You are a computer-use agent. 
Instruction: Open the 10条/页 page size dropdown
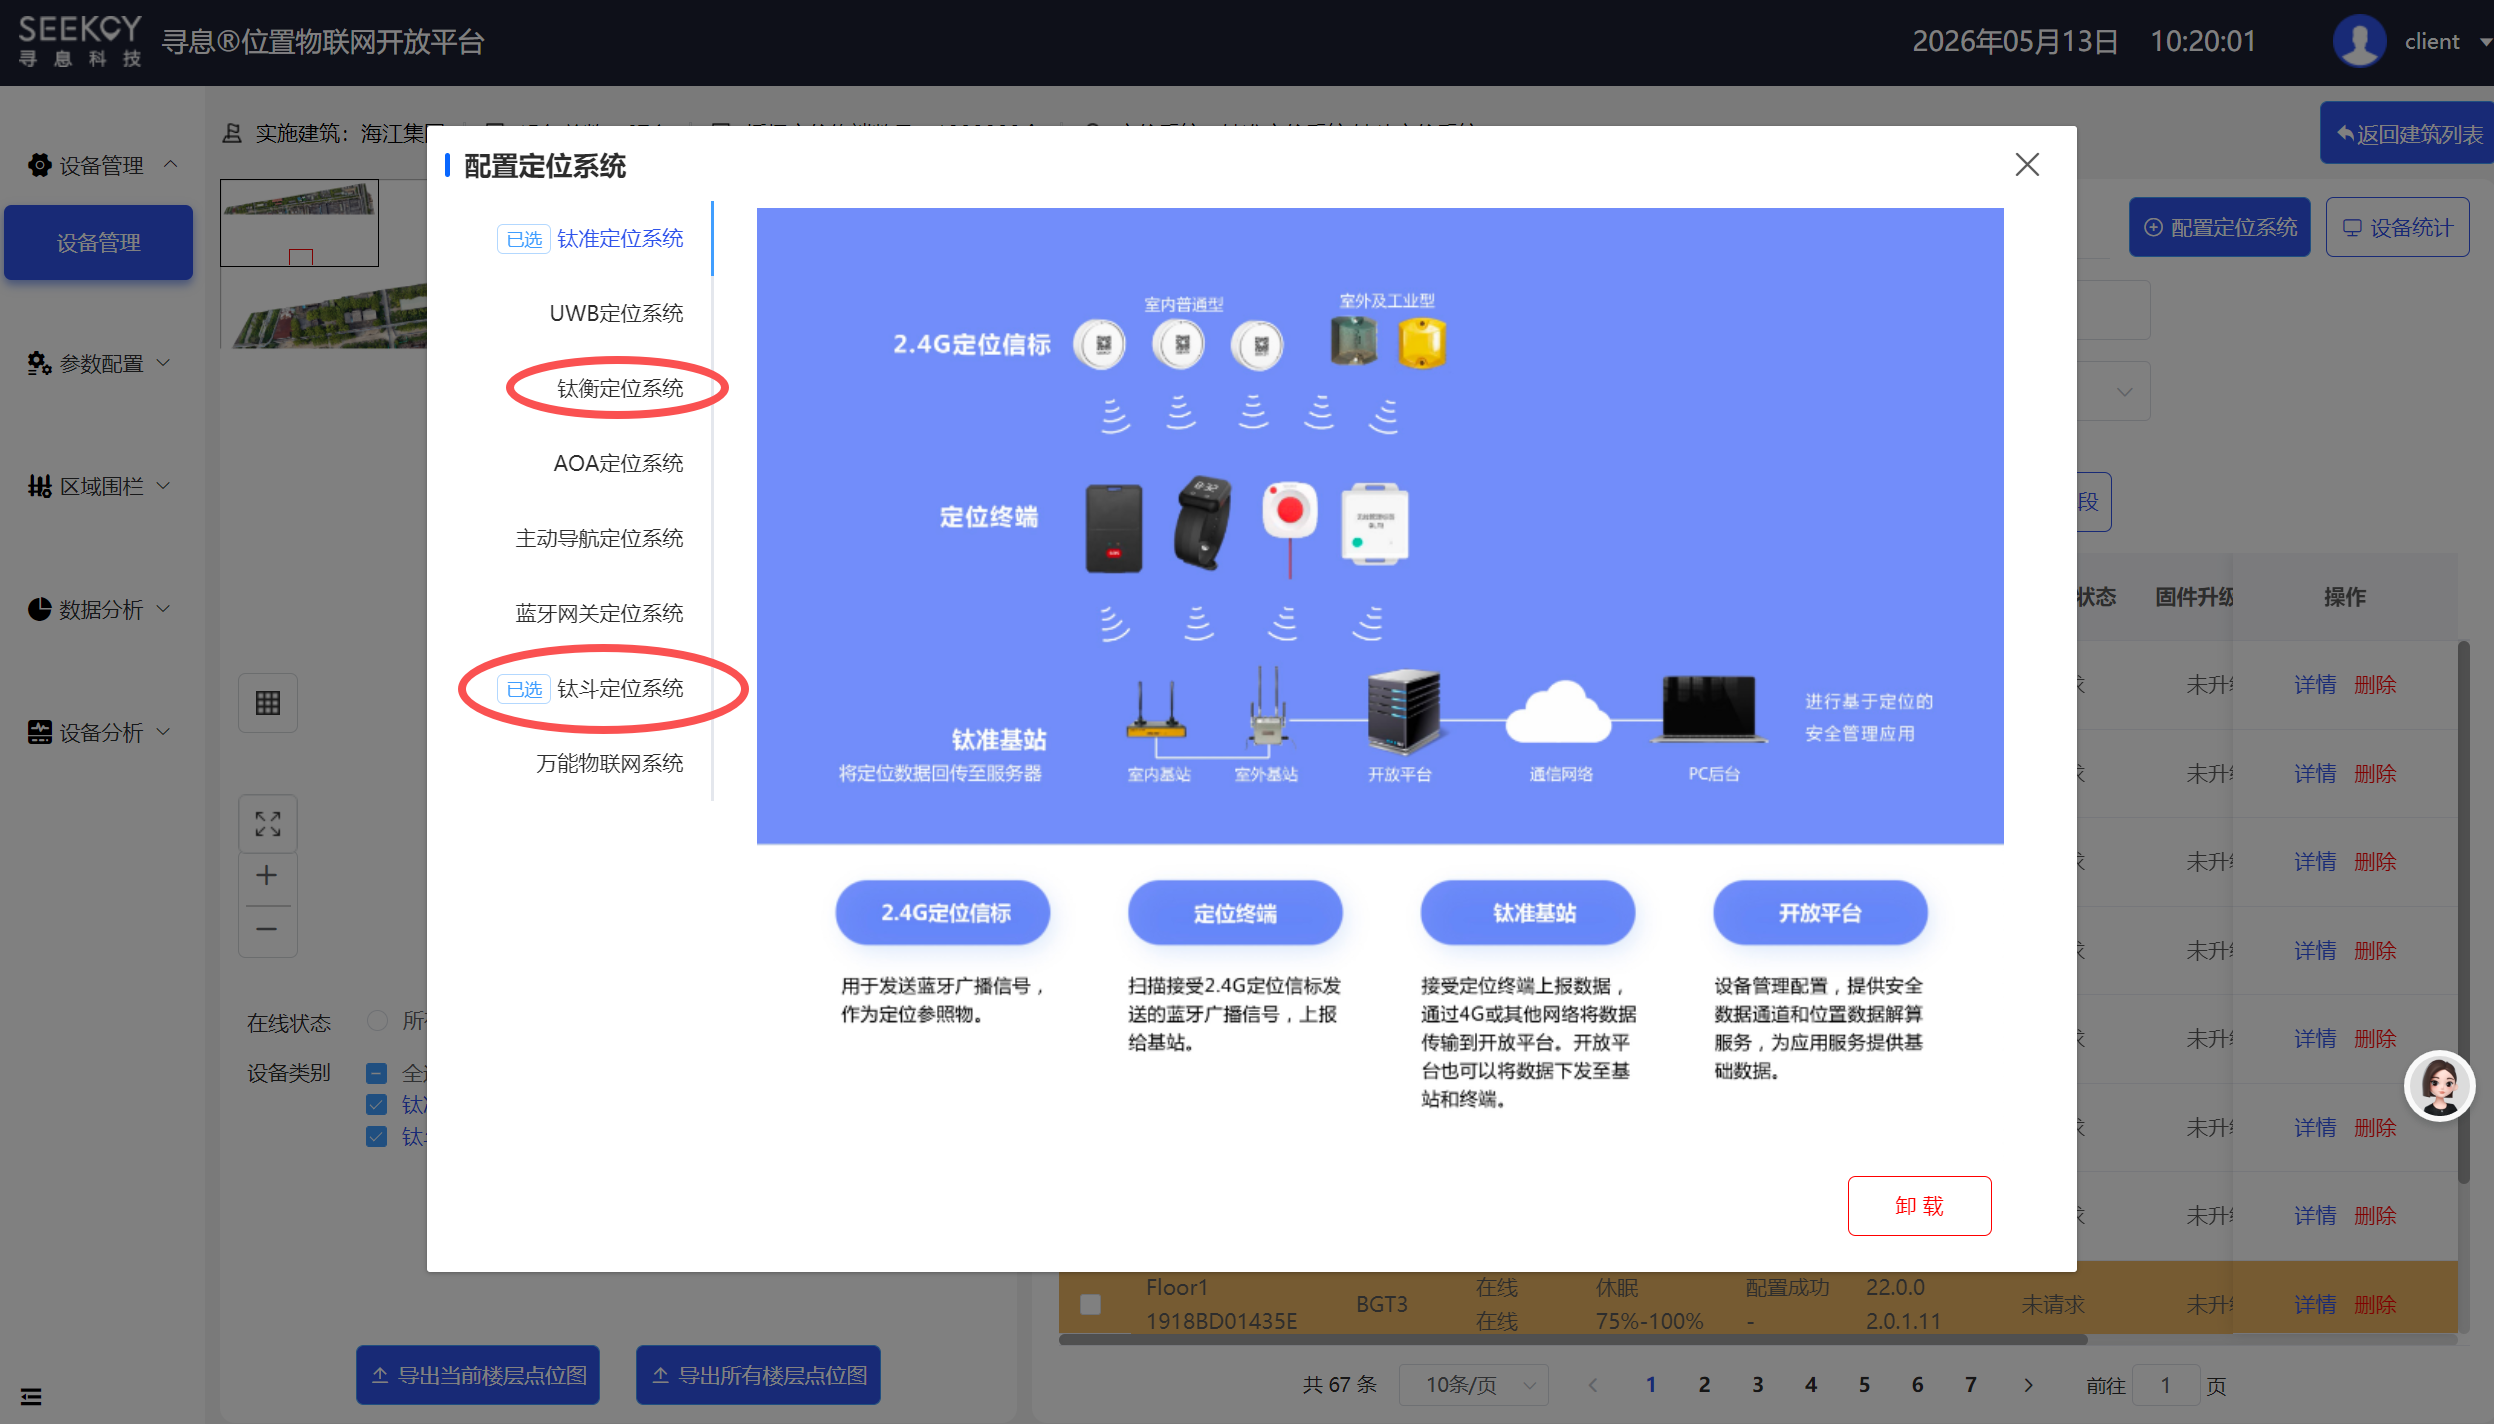1474,1385
